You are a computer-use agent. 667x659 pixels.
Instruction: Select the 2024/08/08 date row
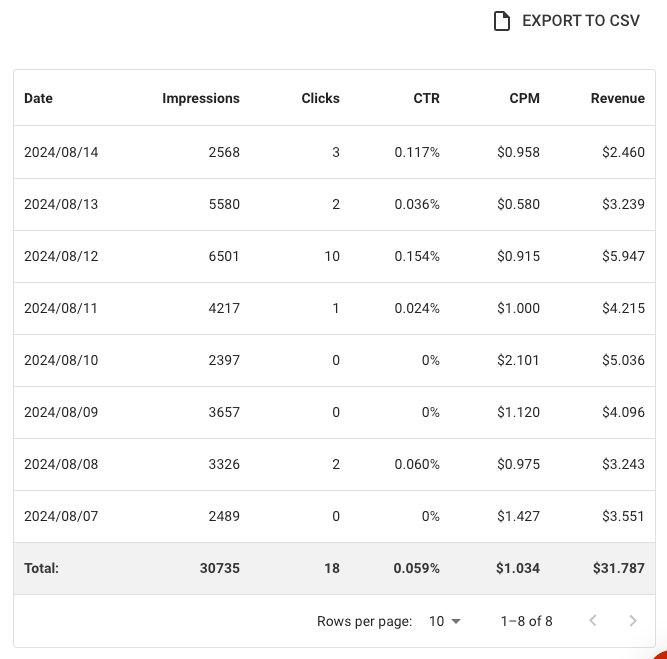point(61,464)
